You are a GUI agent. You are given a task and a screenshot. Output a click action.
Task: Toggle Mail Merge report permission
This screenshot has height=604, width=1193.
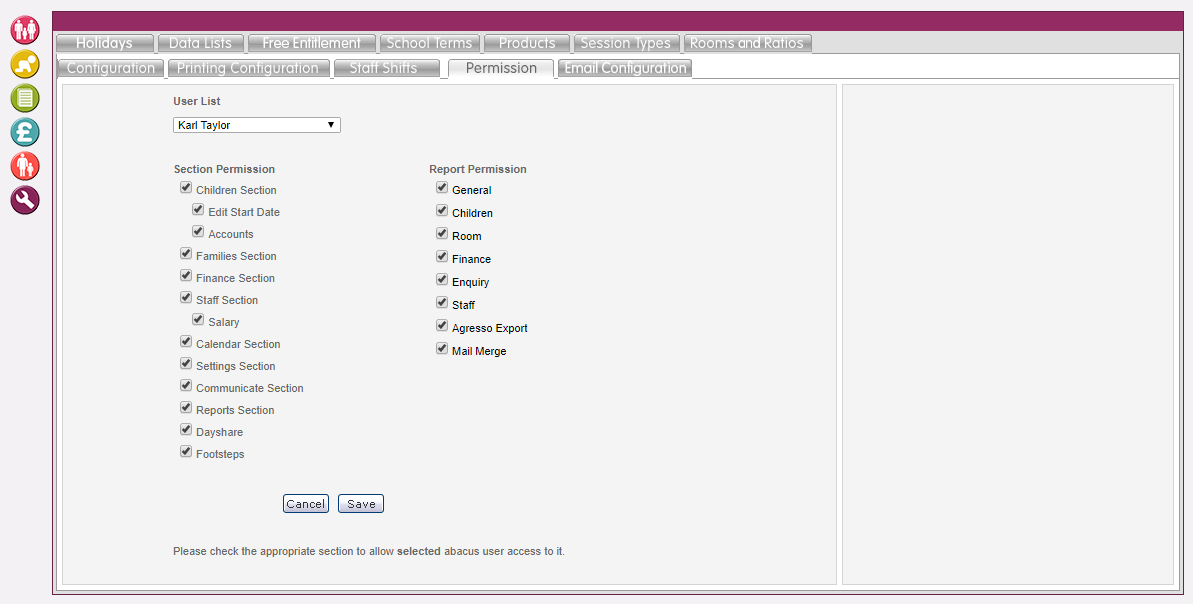point(441,348)
